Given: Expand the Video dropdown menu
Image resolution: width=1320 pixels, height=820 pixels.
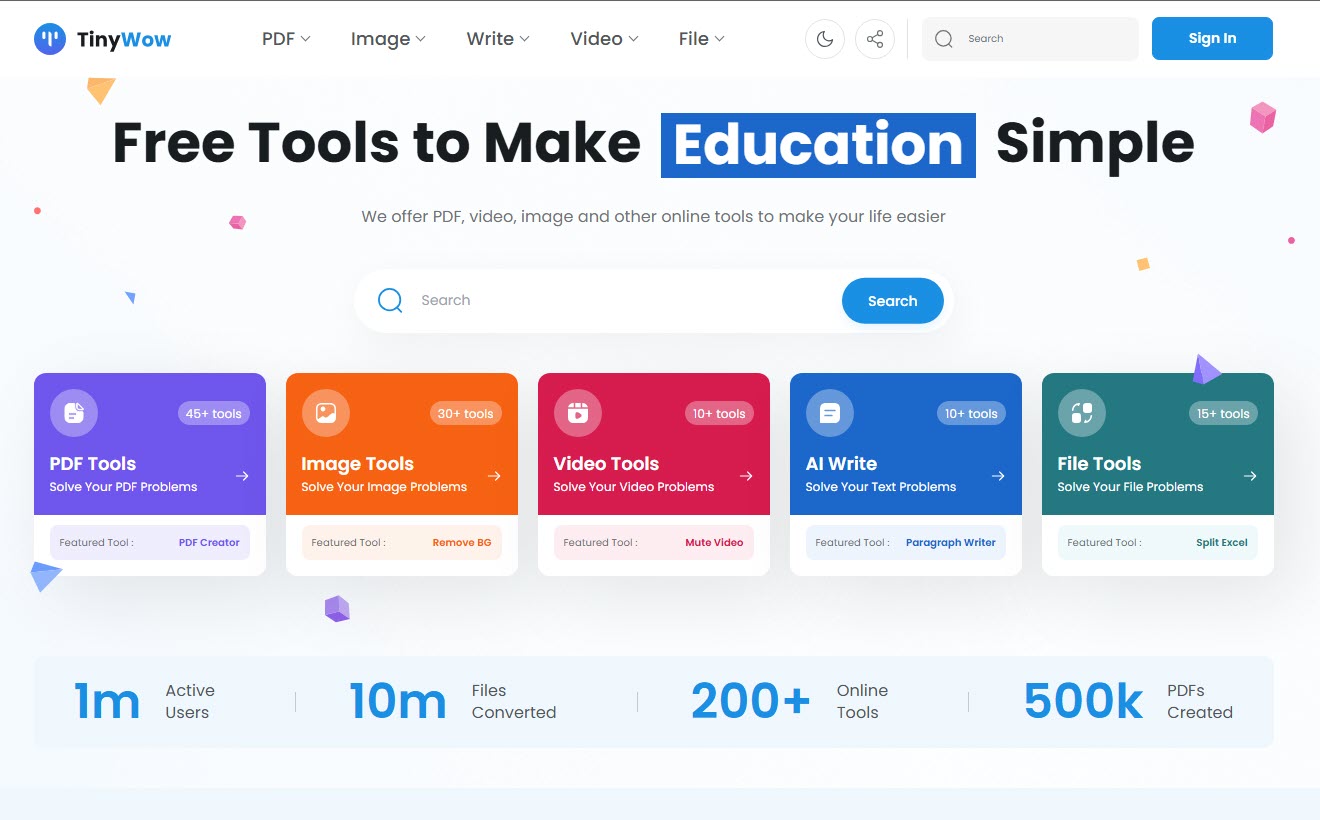Looking at the screenshot, I should (x=604, y=39).
